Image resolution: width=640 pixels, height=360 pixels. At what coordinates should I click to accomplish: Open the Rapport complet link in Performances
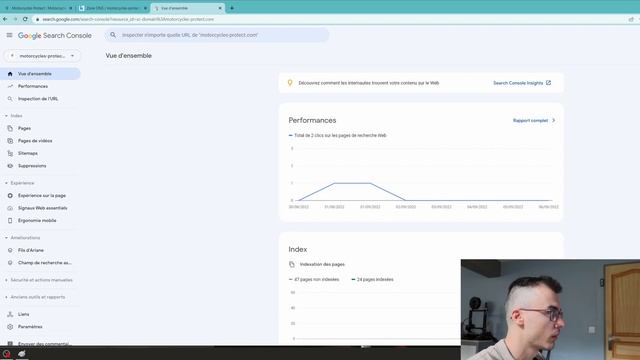[x=530, y=120]
